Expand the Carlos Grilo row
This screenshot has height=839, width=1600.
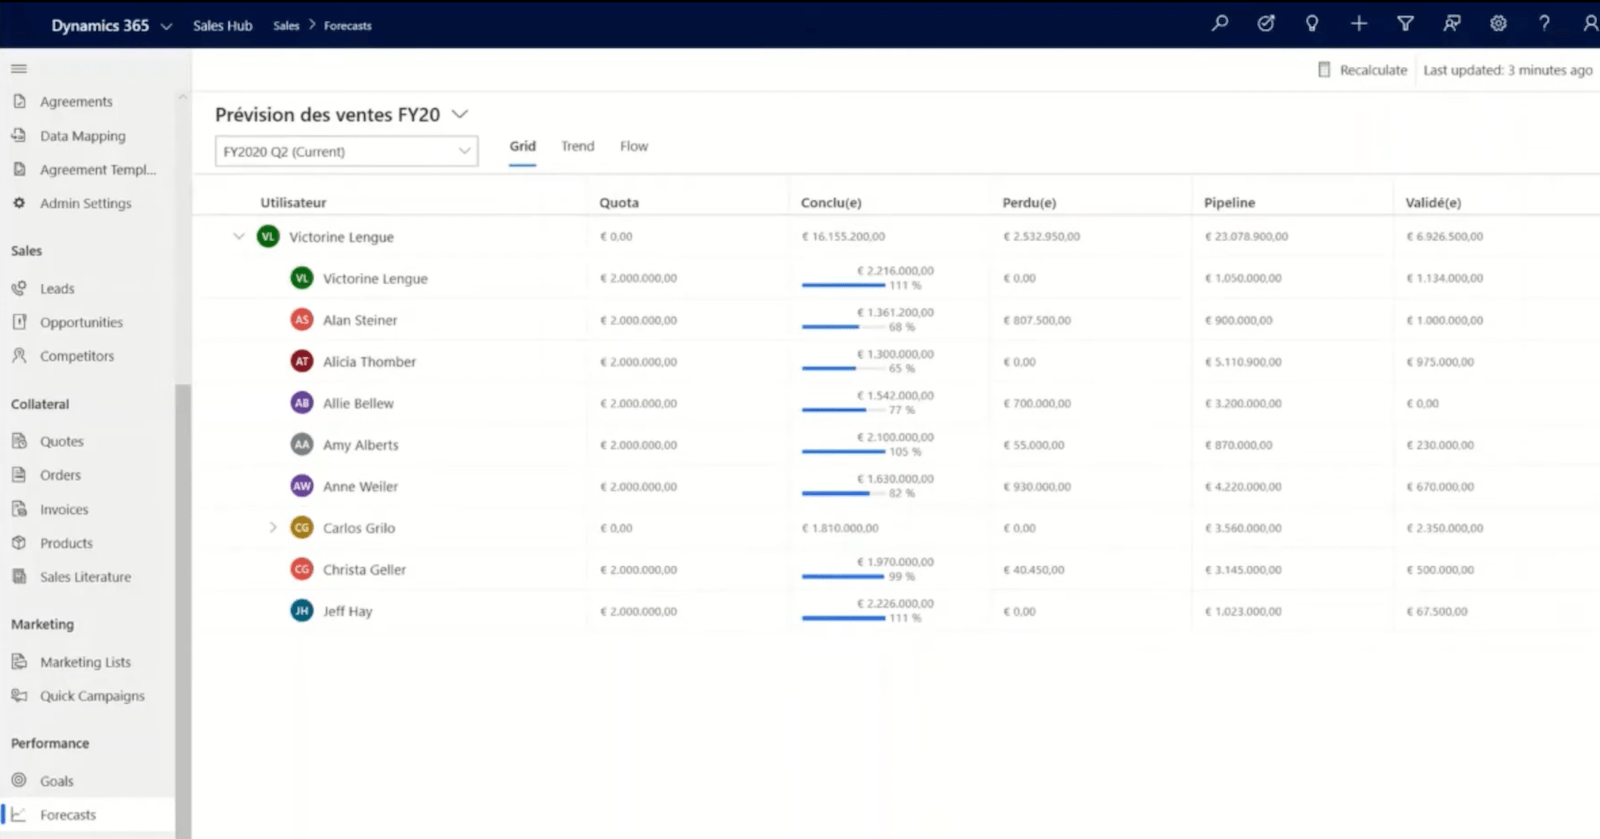272,528
